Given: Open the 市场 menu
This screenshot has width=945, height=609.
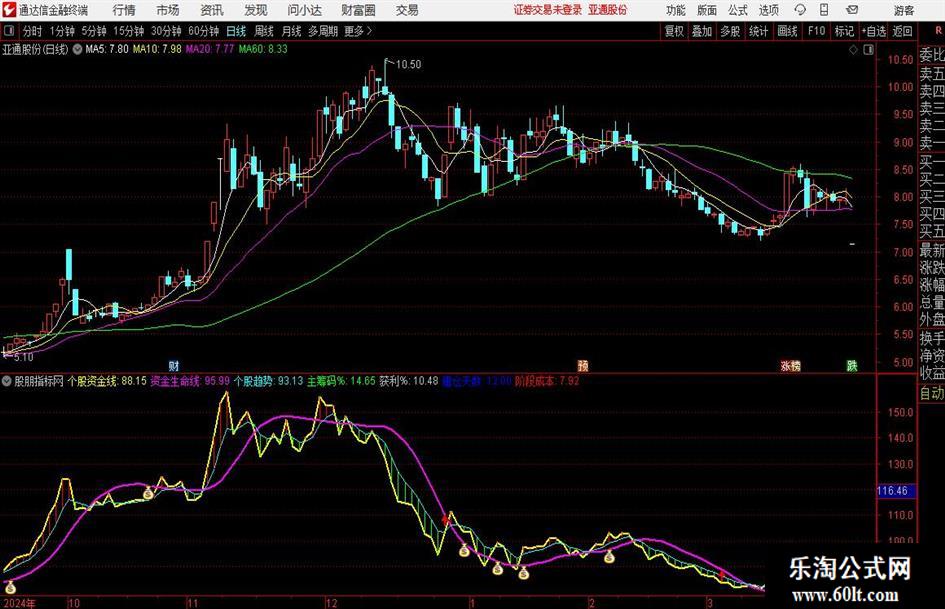Looking at the screenshot, I should tap(168, 10).
